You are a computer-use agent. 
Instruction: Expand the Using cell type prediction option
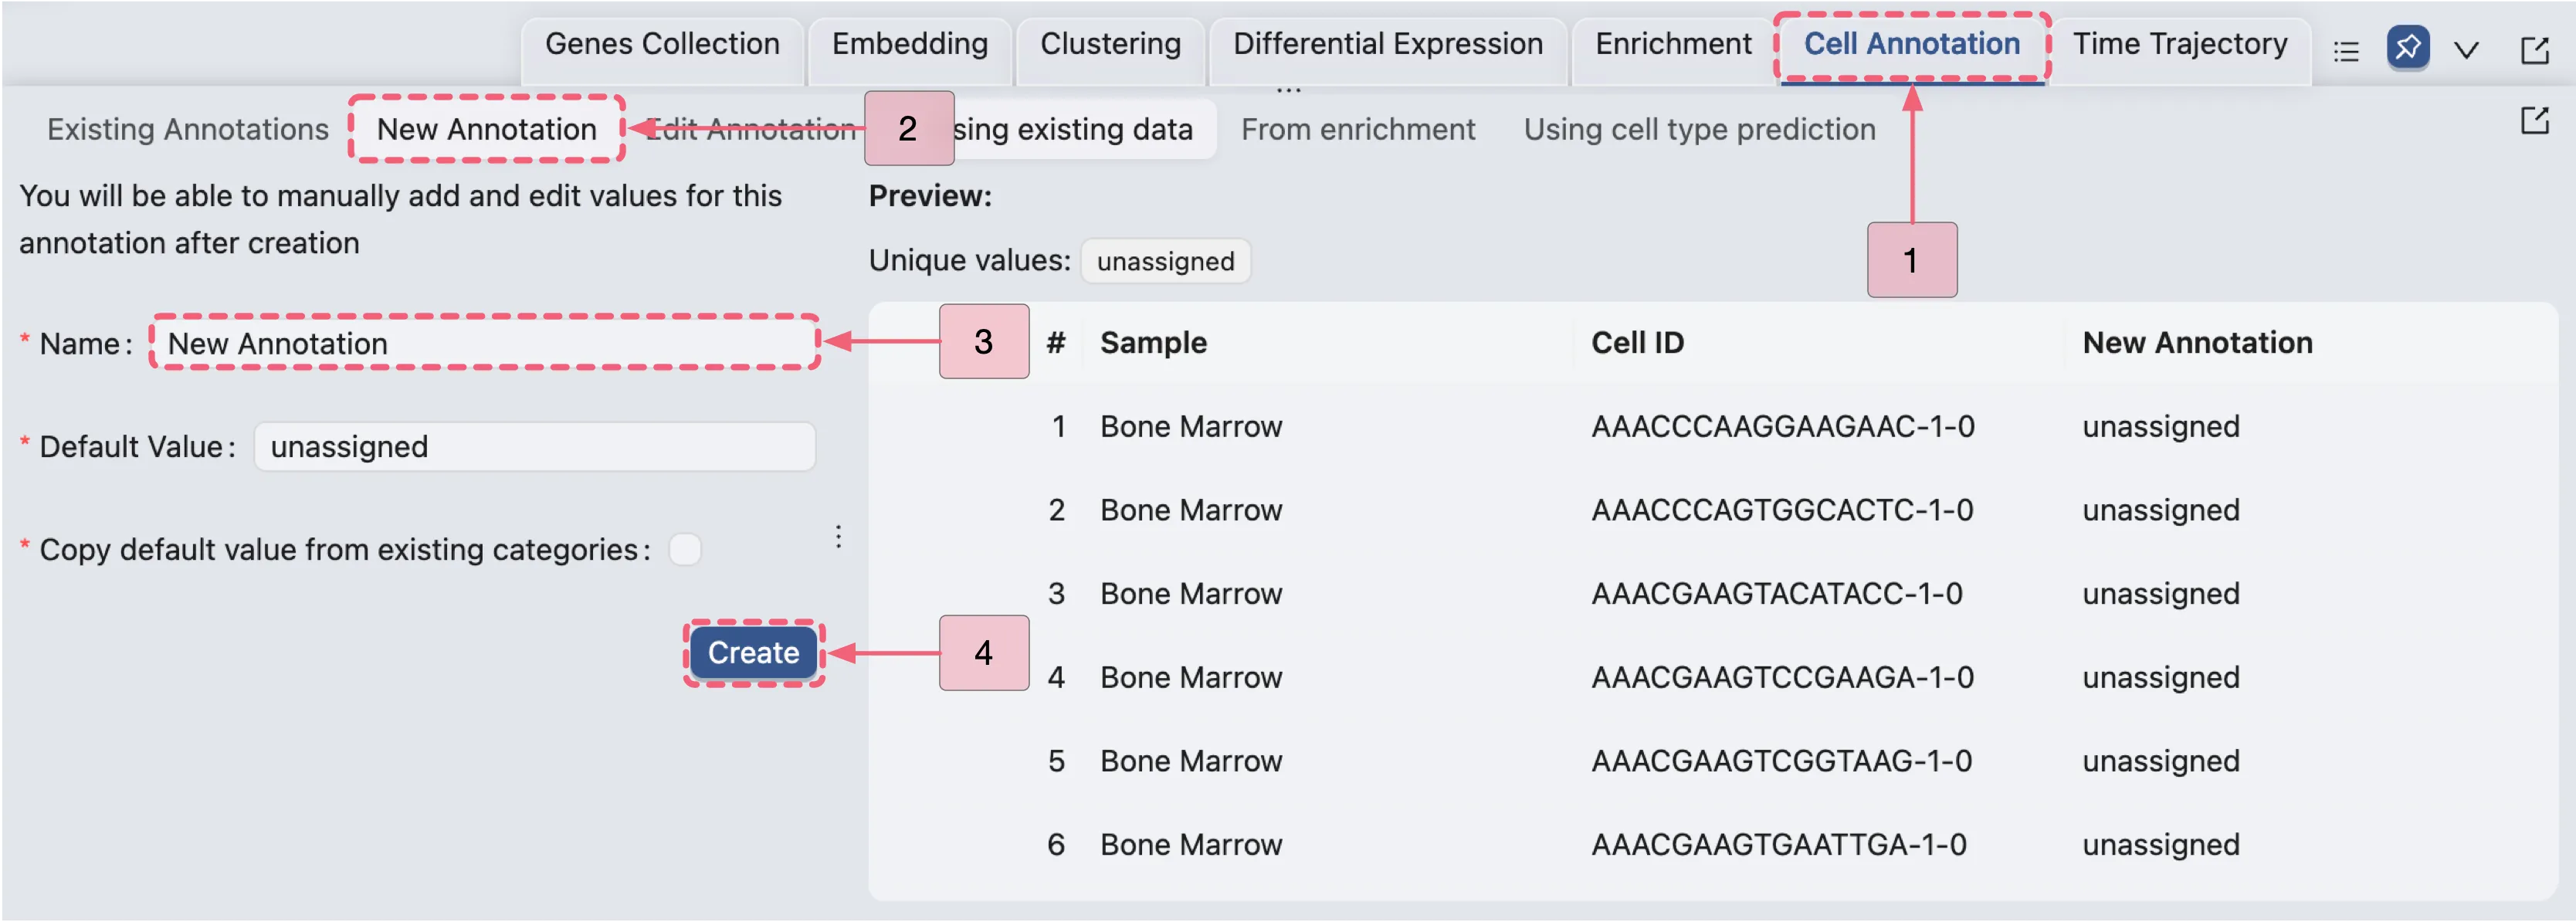tap(1698, 129)
